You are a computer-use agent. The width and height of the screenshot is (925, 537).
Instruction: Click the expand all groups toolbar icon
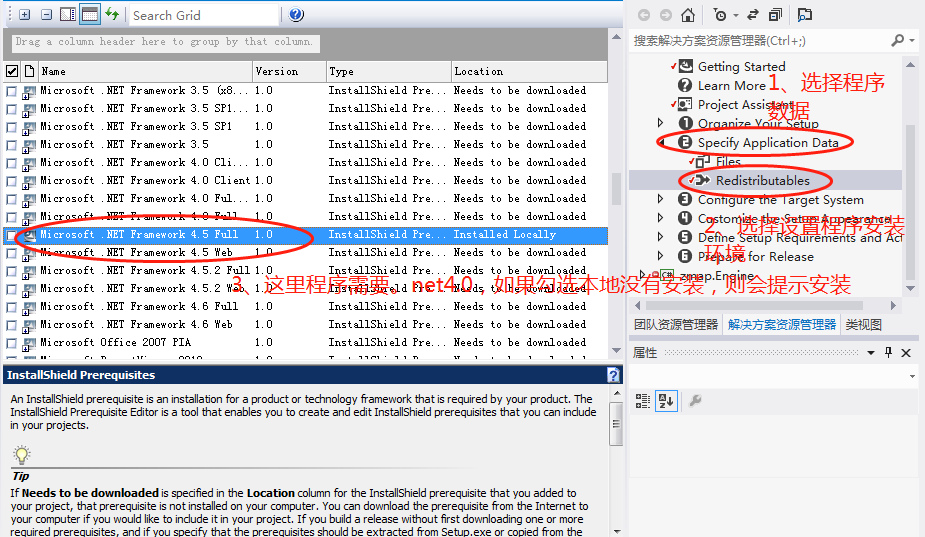click(25, 15)
